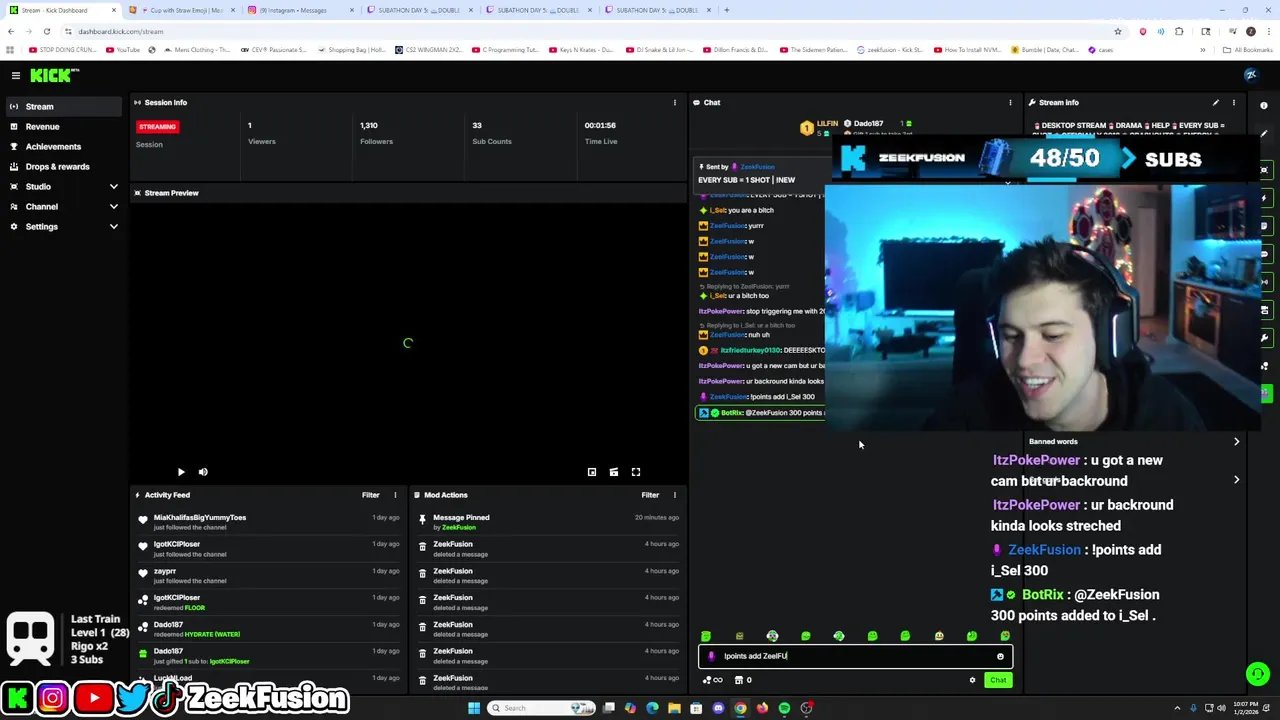Toggle stream preview volume mute
Viewport: 1280px width, 720px height.
click(203, 472)
